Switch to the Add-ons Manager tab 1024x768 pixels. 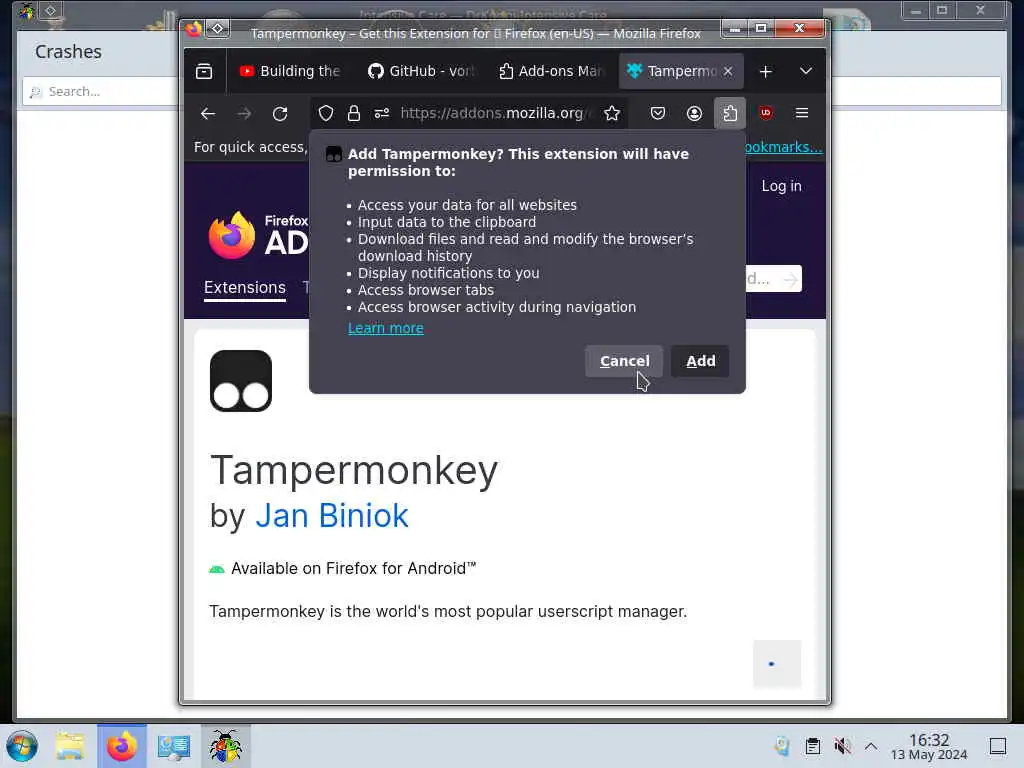pos(552,71)
